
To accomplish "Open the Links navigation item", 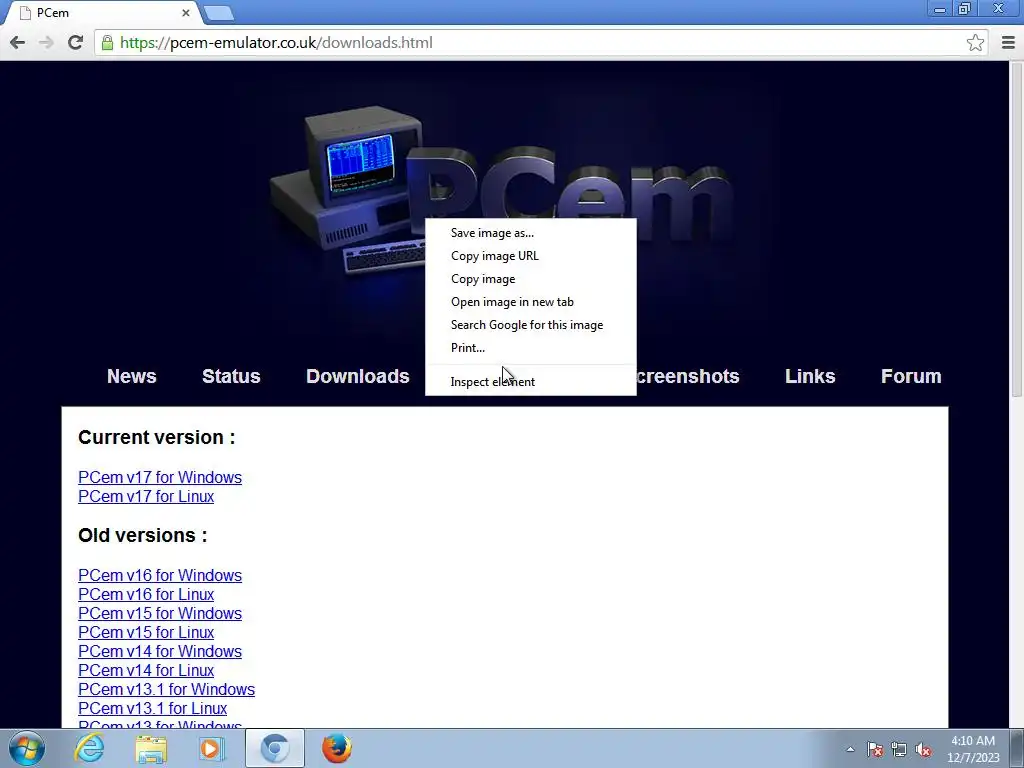I will [810, 376].
